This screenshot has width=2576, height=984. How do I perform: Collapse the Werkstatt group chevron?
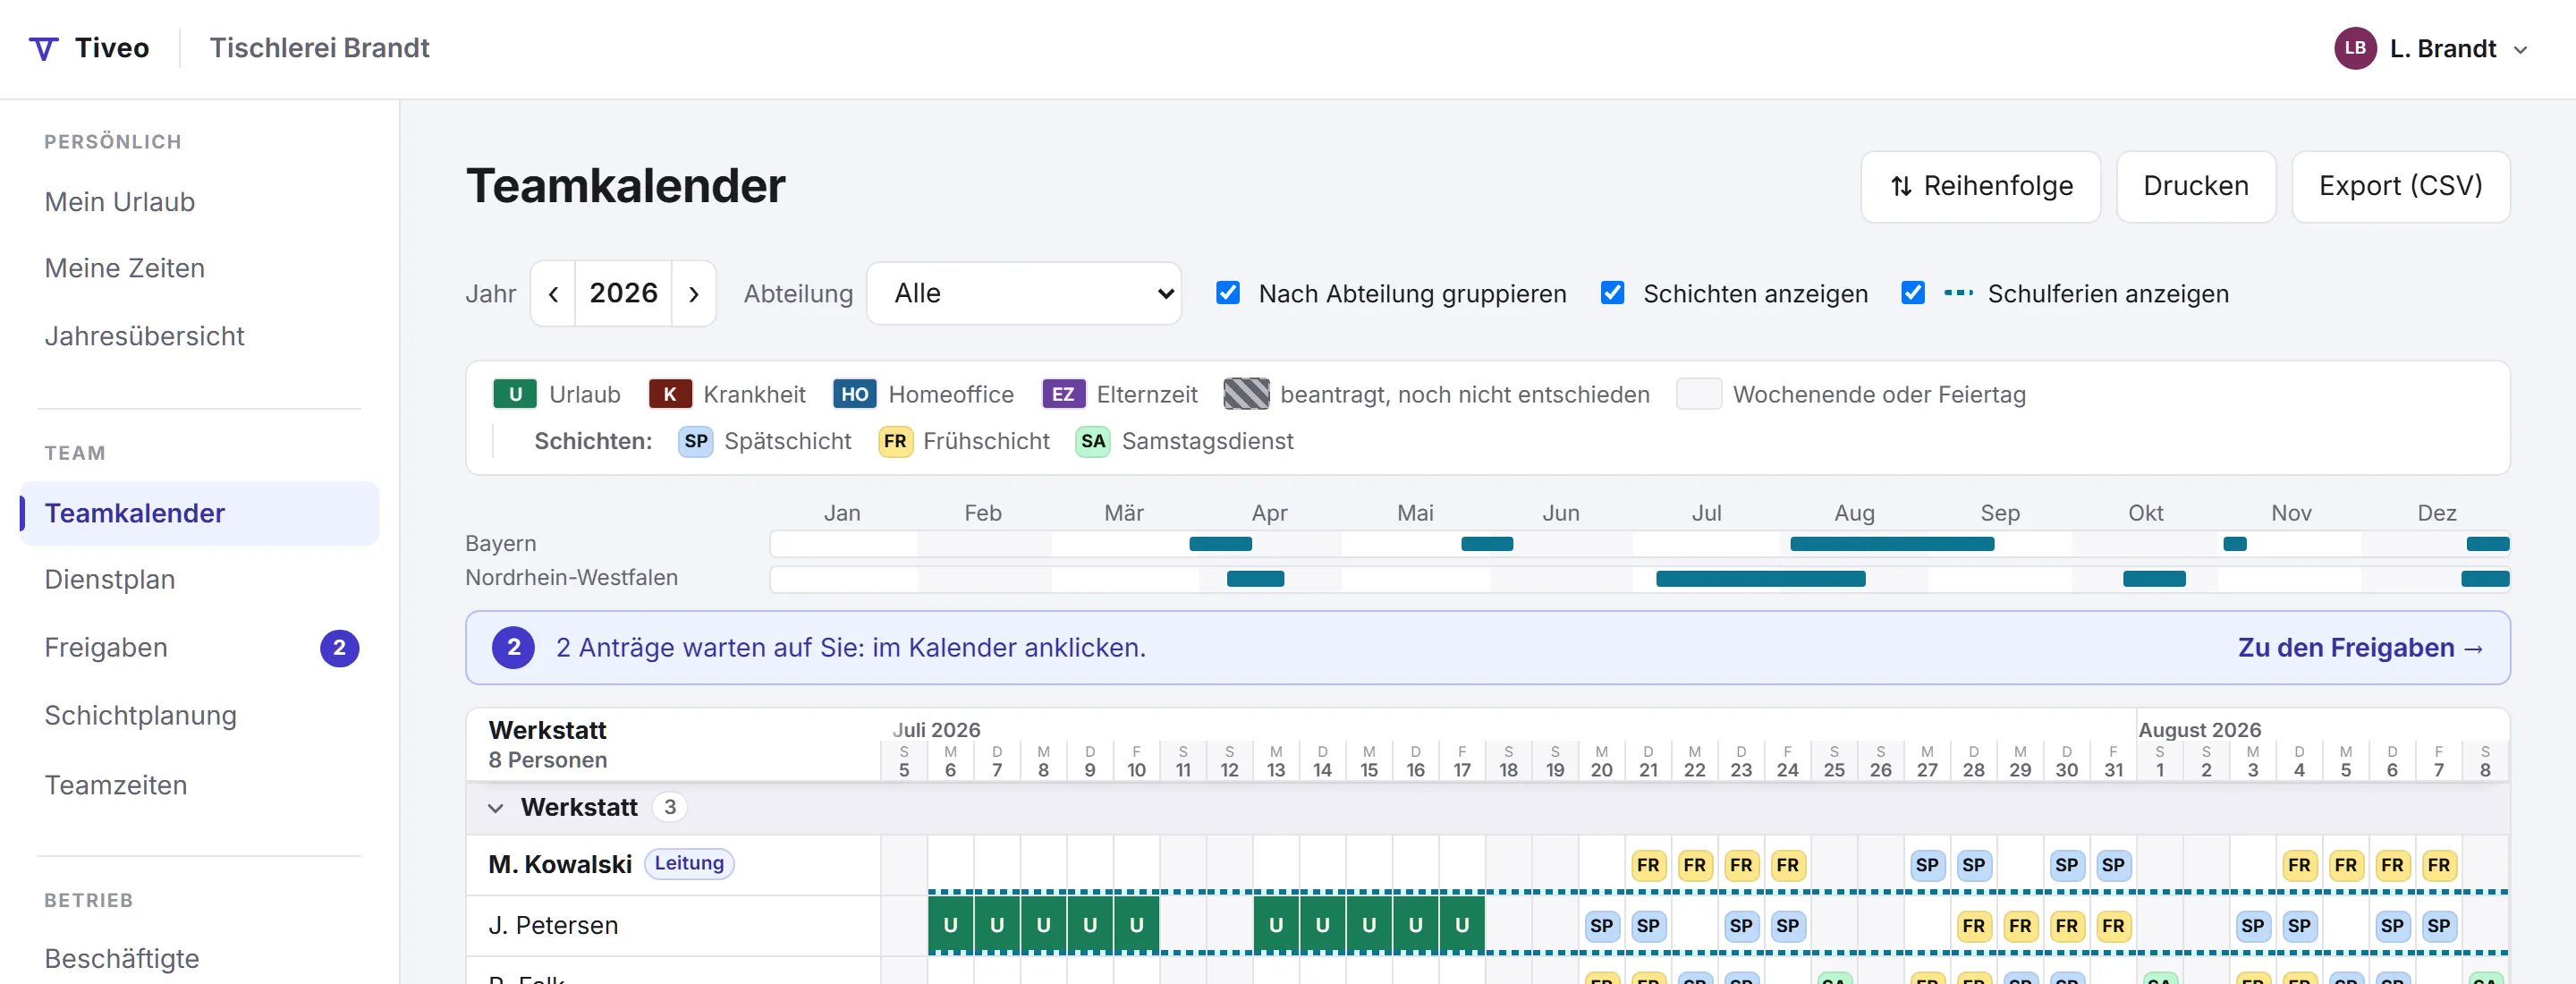coord(495,808)
